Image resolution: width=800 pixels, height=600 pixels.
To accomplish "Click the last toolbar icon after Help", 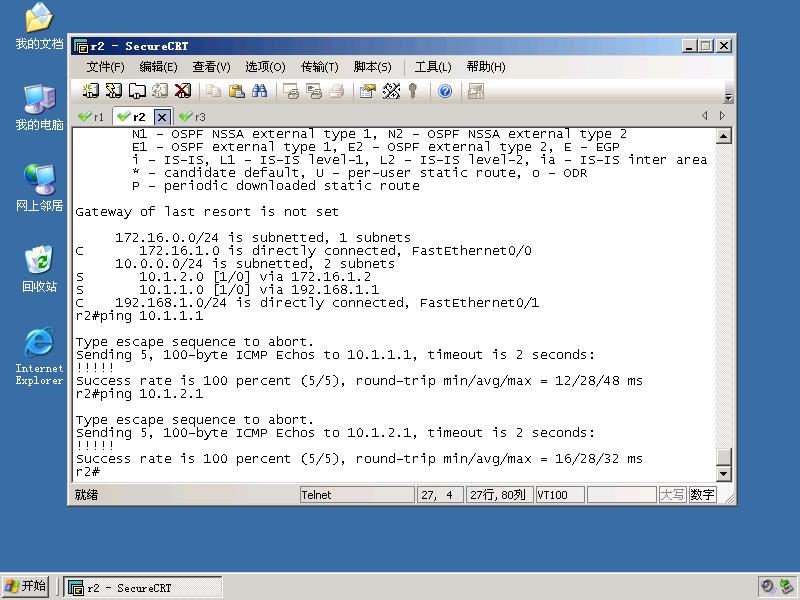I will 476,91.
